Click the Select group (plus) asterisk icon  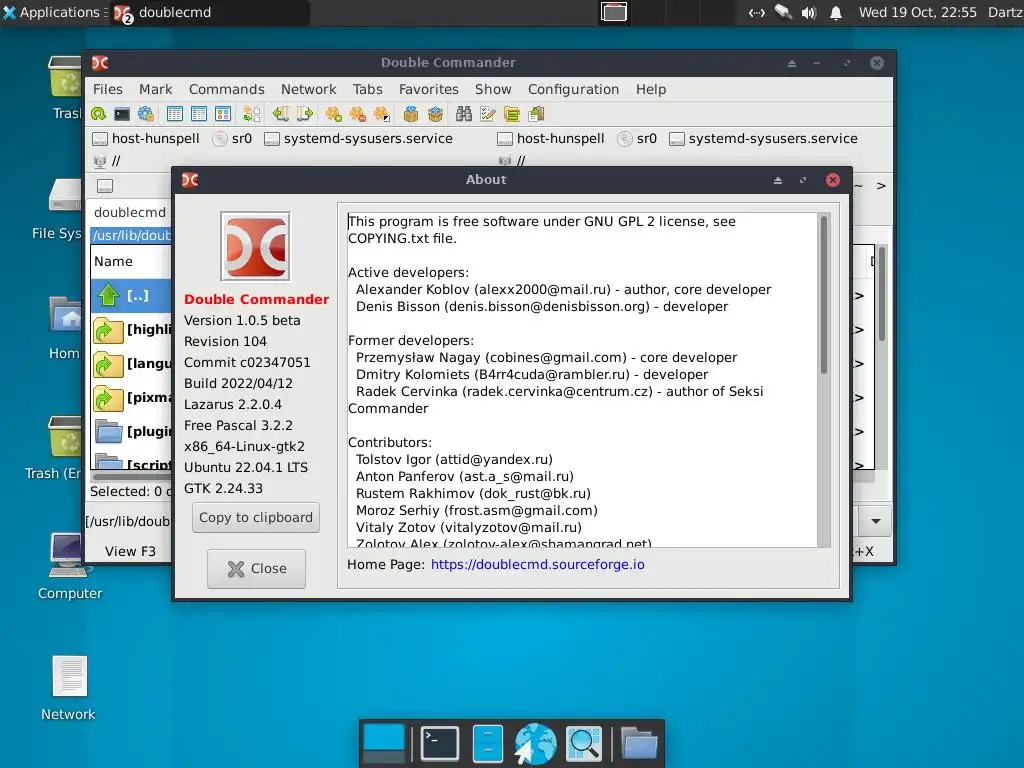coord(334,114)
